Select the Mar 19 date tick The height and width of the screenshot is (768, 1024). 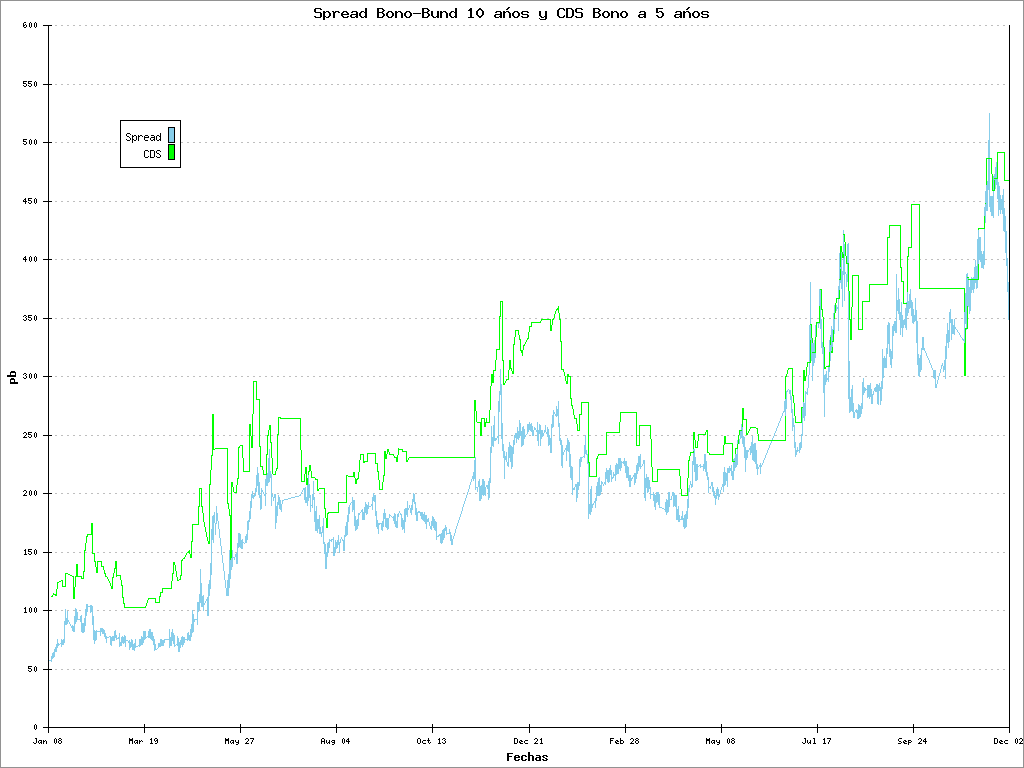(x=144, y=742)
